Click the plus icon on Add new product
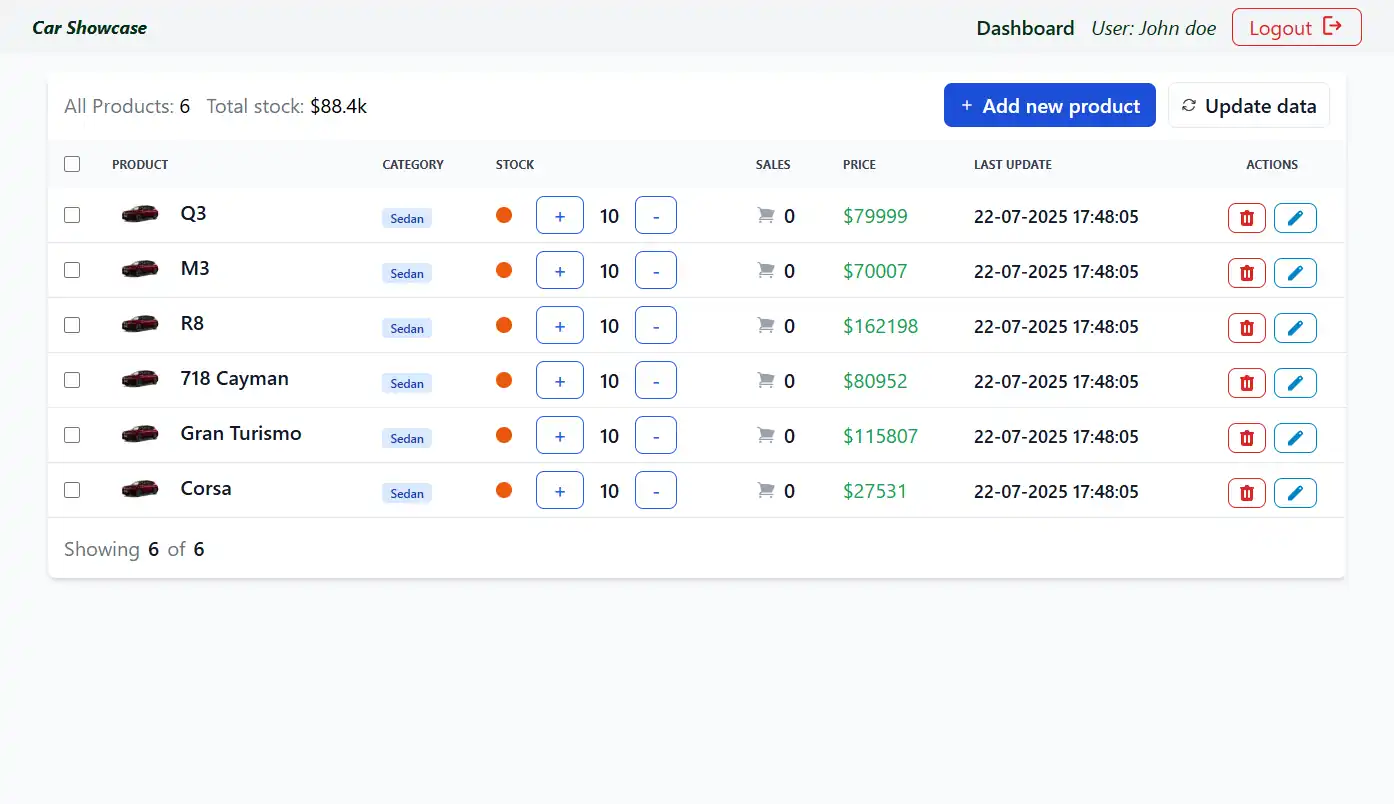The image size is (1394, 804). tap(966, 104)
